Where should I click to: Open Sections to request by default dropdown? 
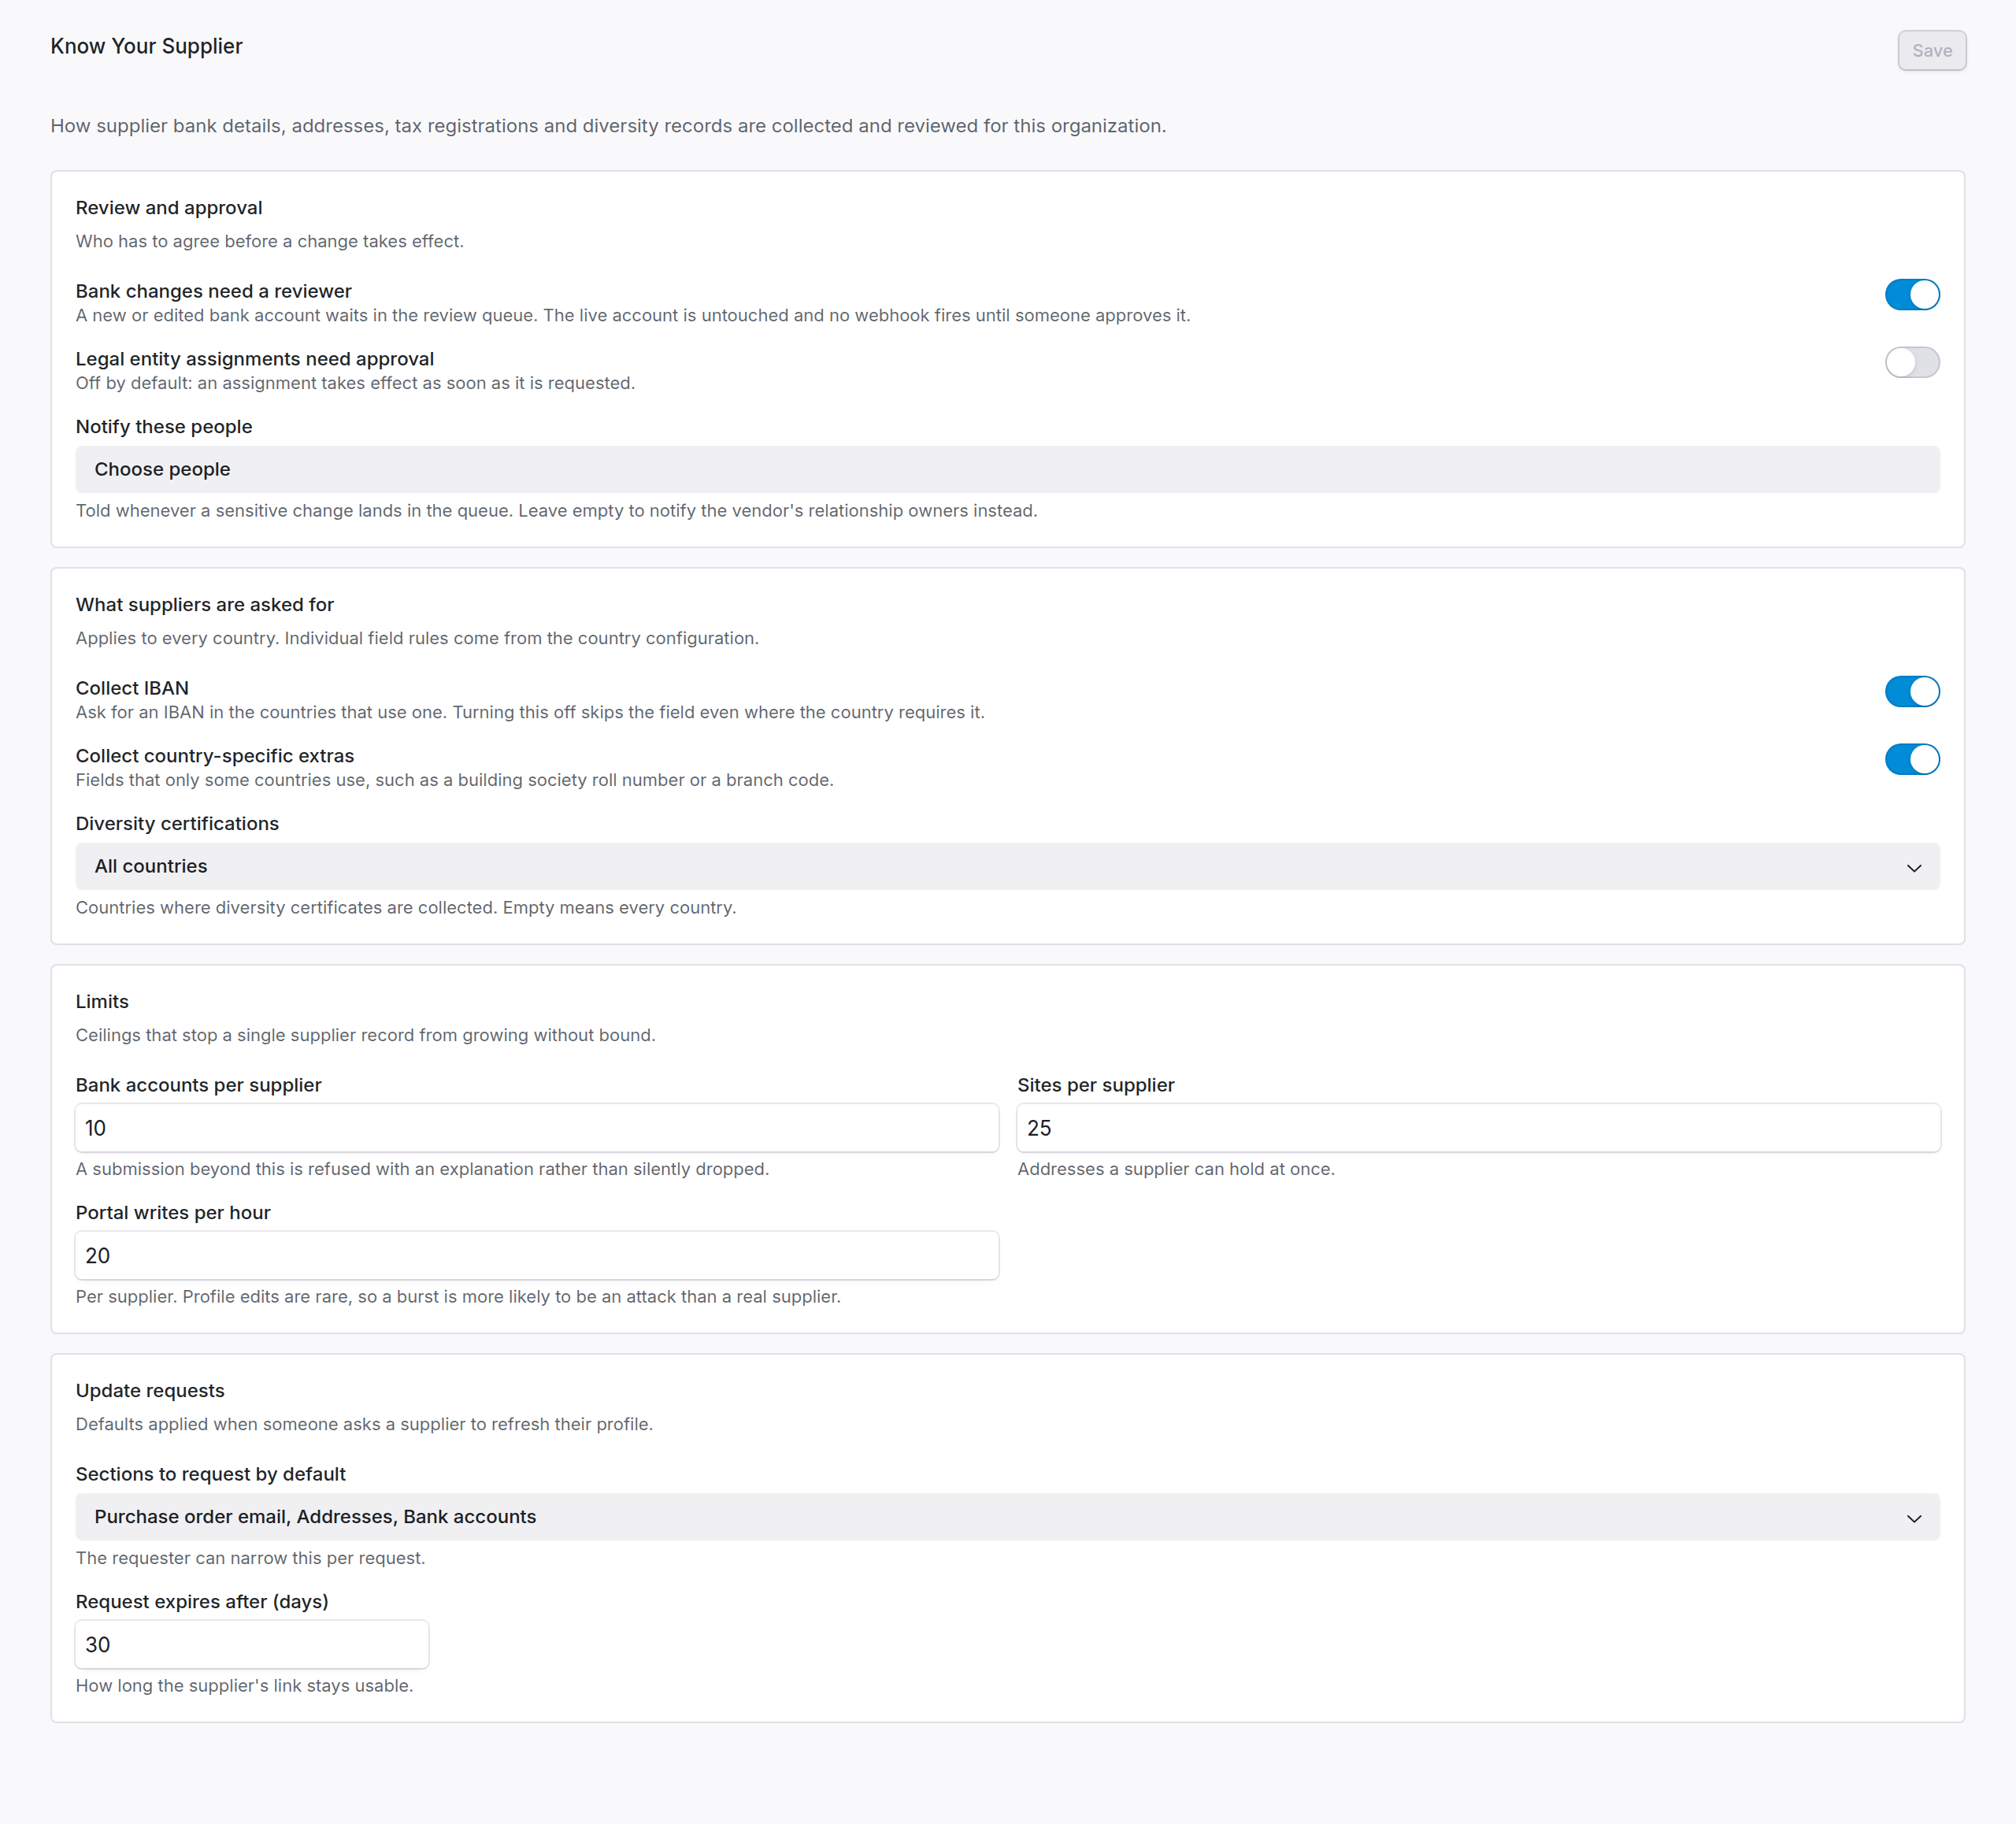[x=1007, y=1517]
